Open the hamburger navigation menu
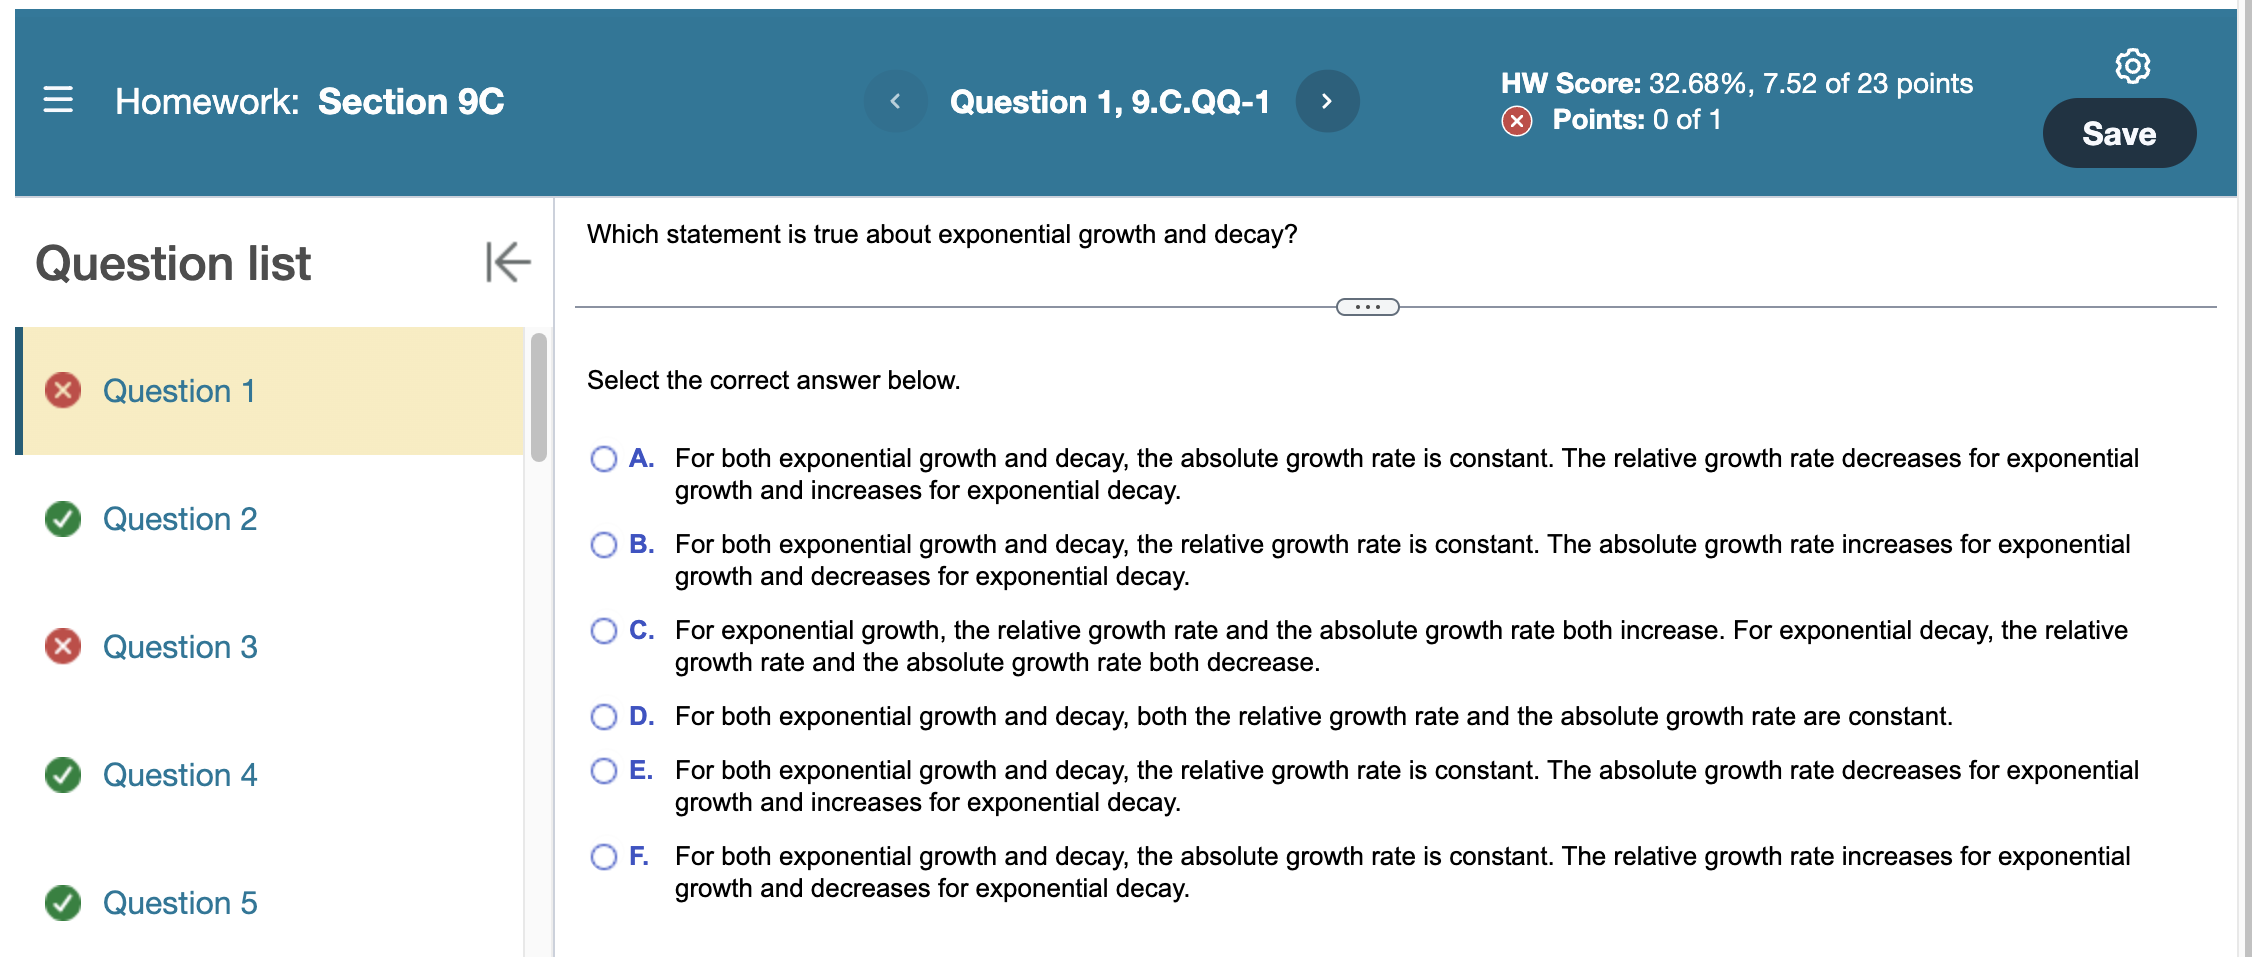 pos(57,100)
